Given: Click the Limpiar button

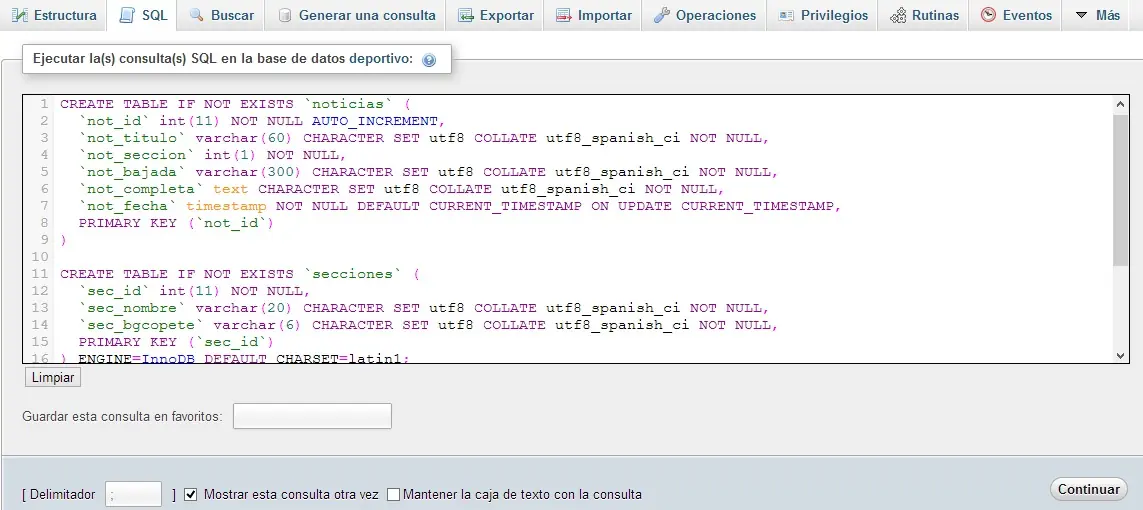Looking at the screenshot, I should [52, 377].
